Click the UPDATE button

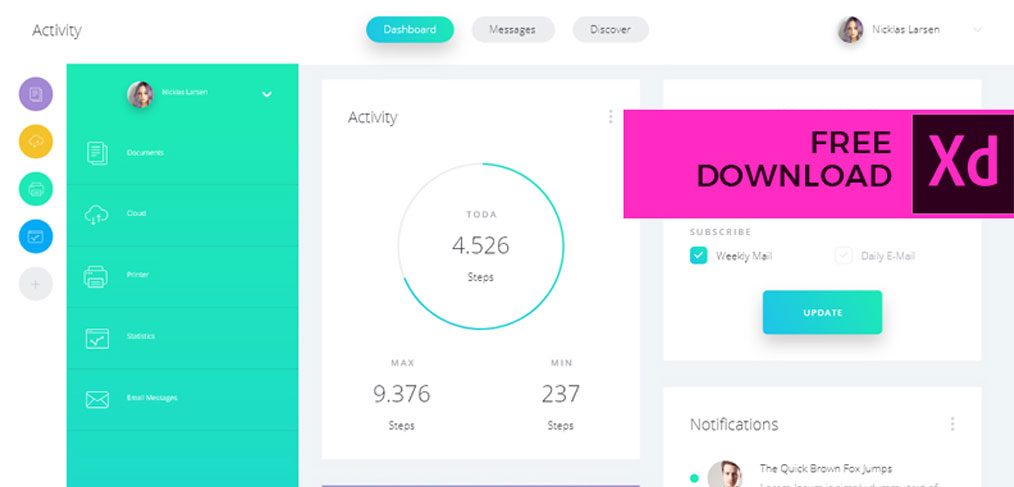(x=822, y=312)
